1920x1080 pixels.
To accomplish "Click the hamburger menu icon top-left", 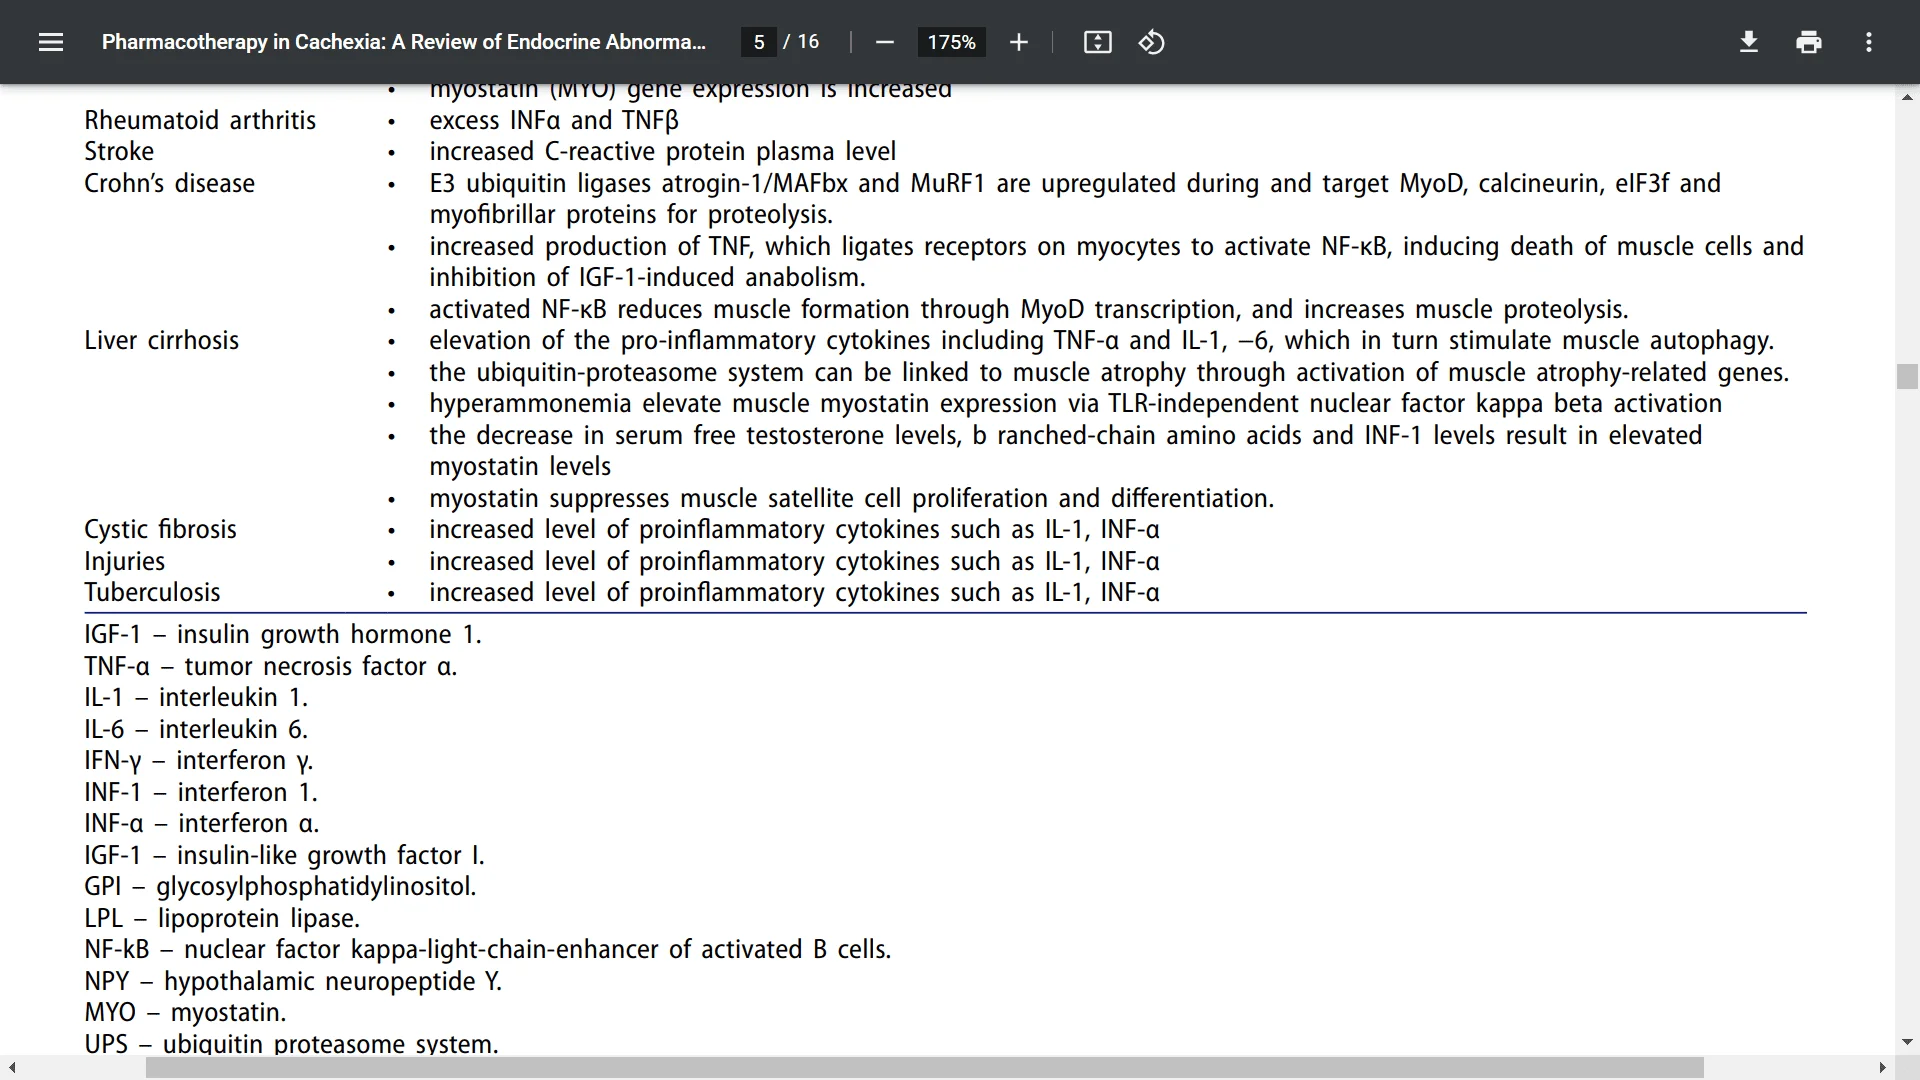I will [x=51, y=42].
